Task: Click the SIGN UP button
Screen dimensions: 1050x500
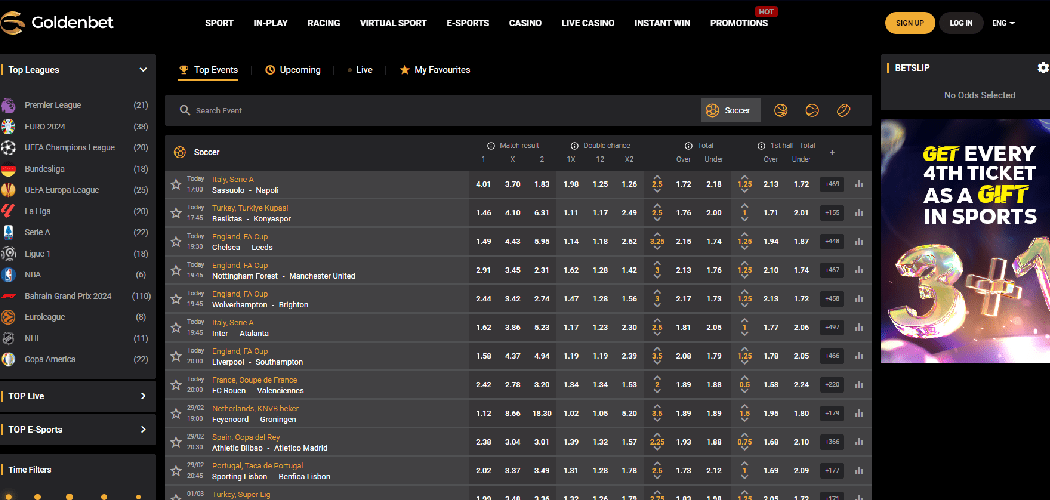Action: click(x=909, y=22)
